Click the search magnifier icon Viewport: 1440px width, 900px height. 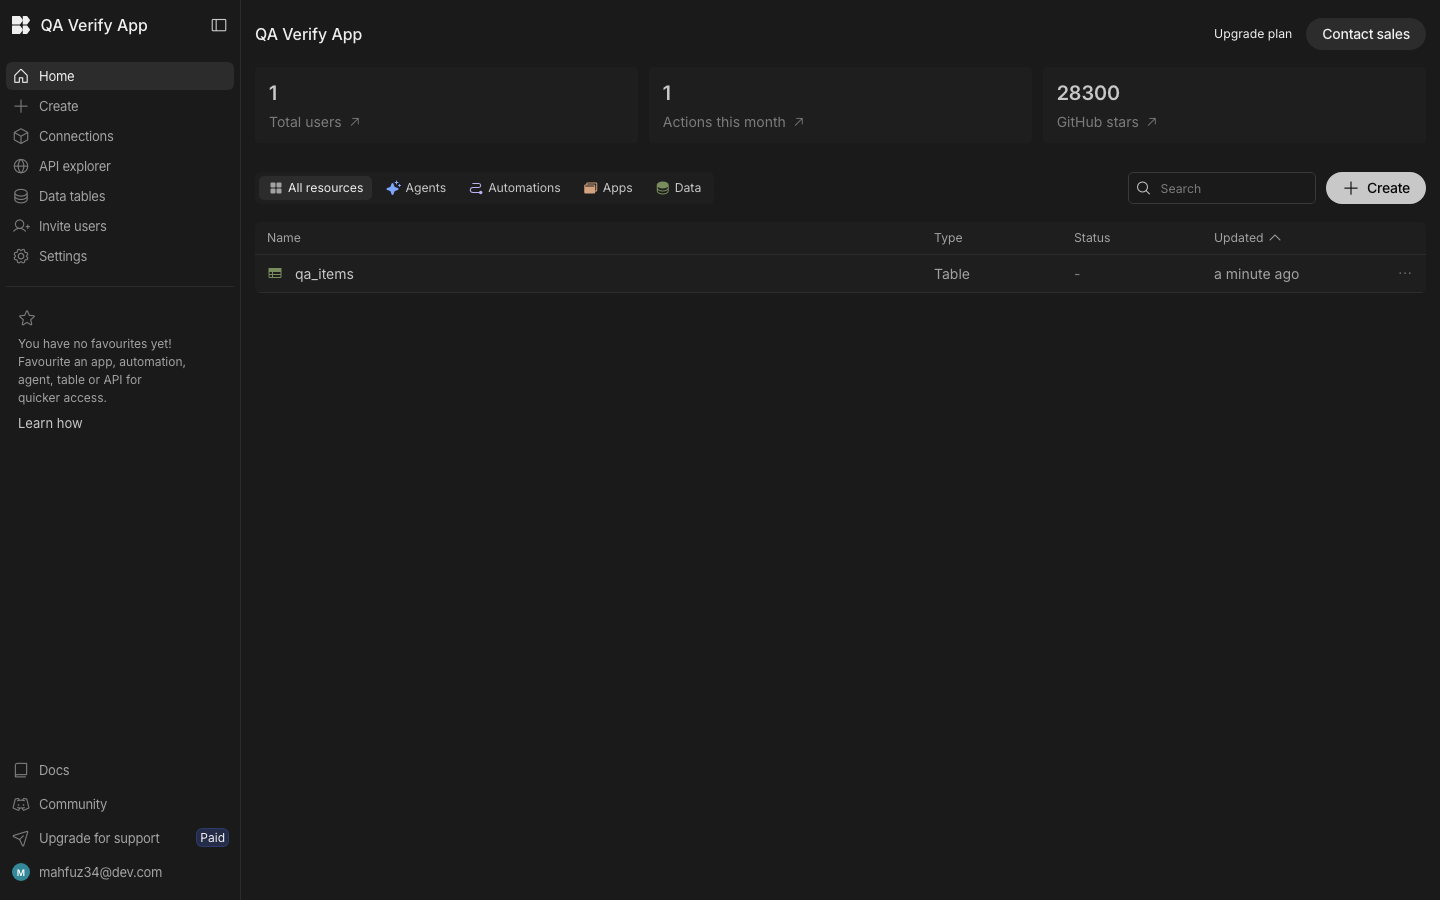point(1144,188)
